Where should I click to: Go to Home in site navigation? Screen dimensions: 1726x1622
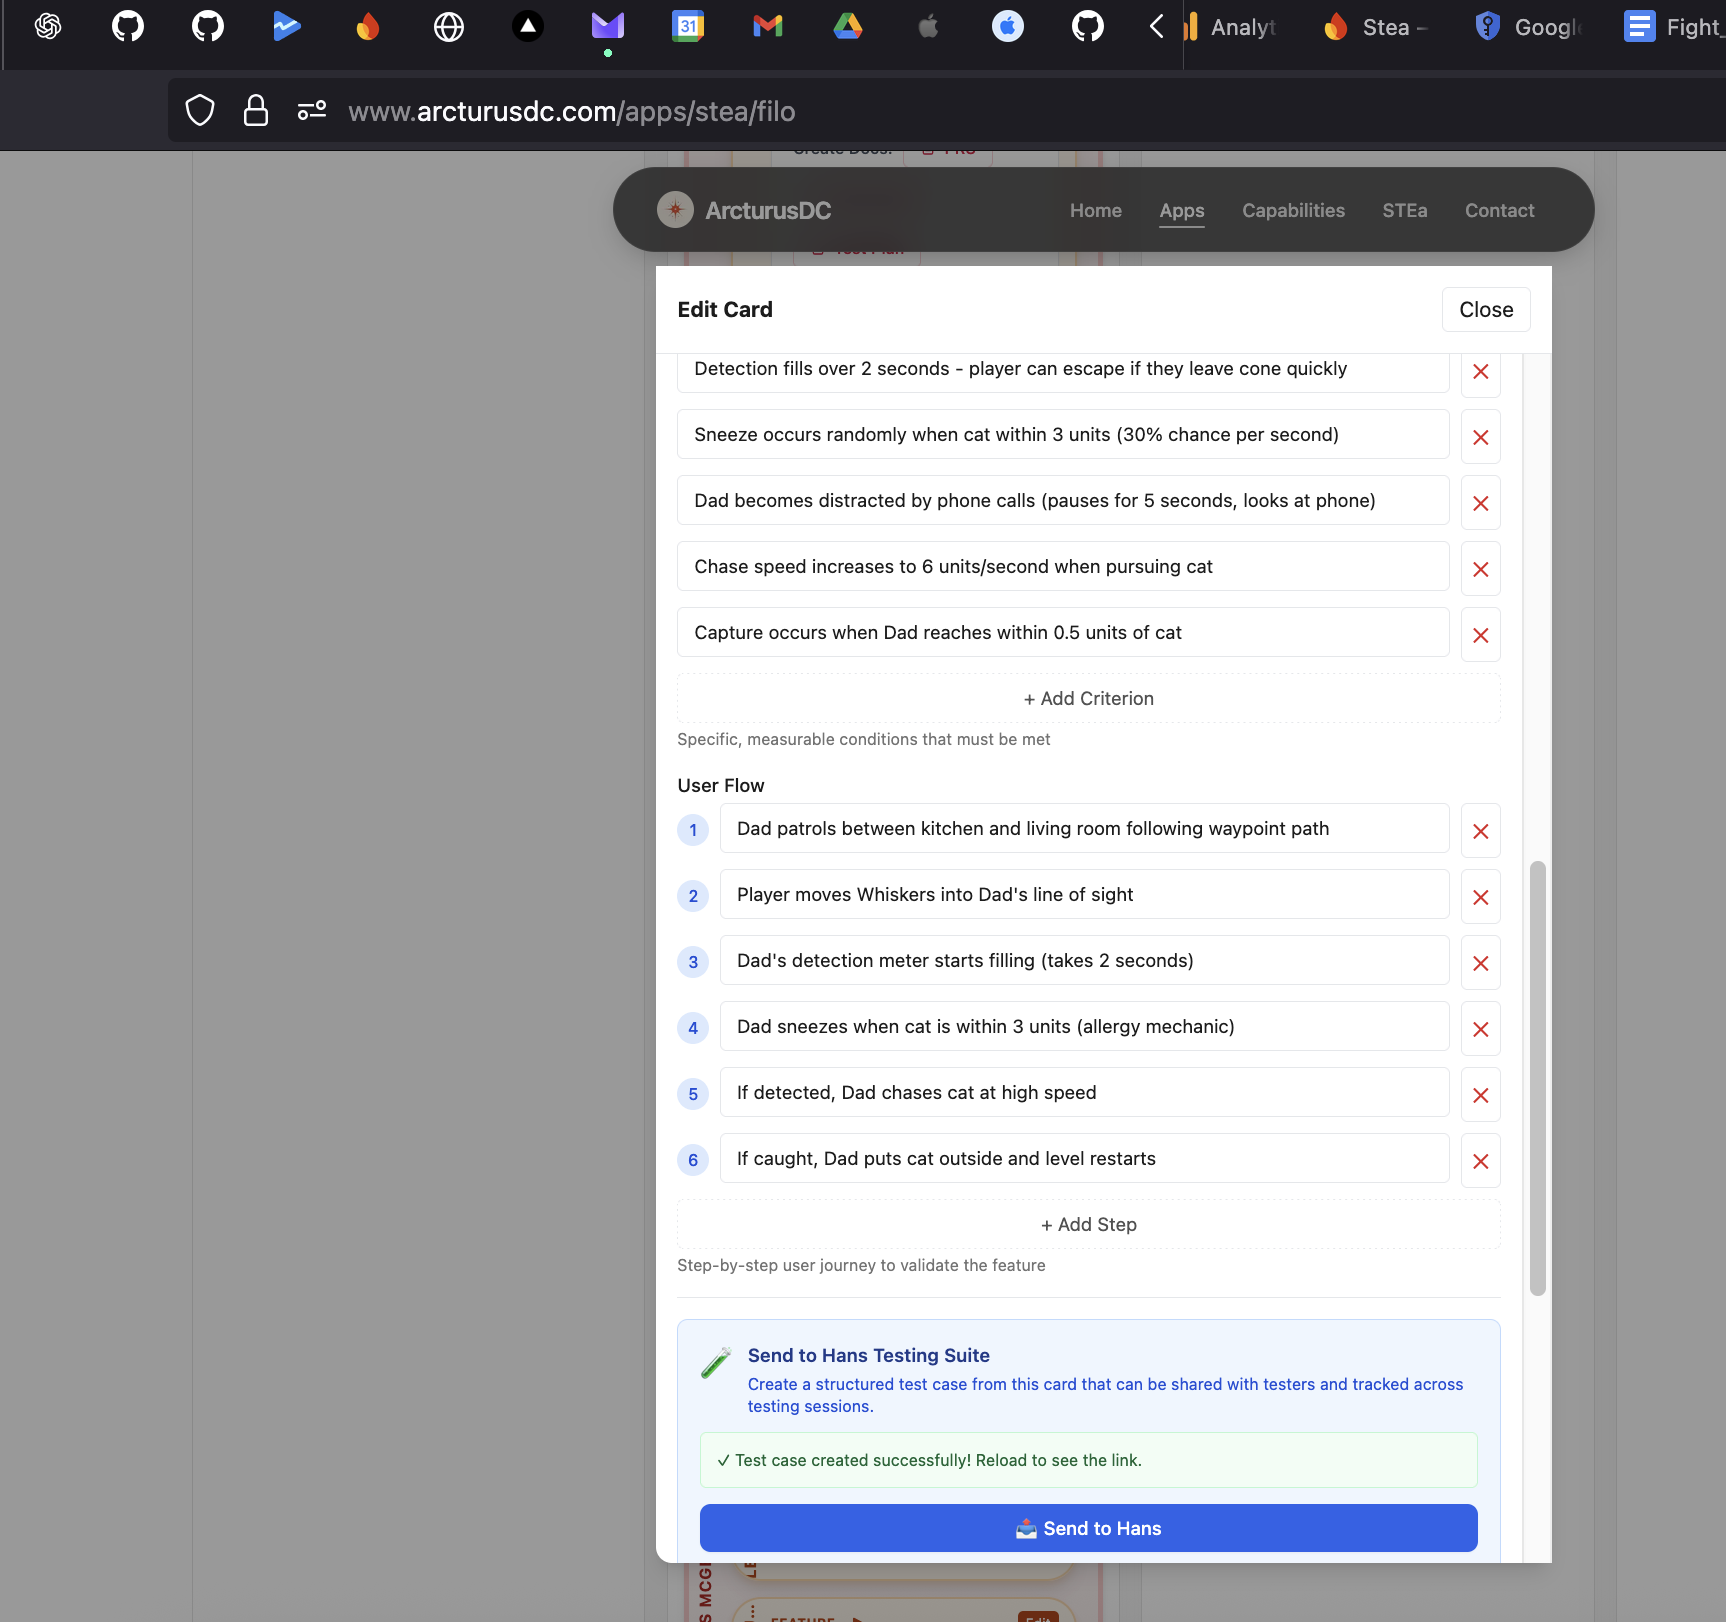tap(1096, 210)
